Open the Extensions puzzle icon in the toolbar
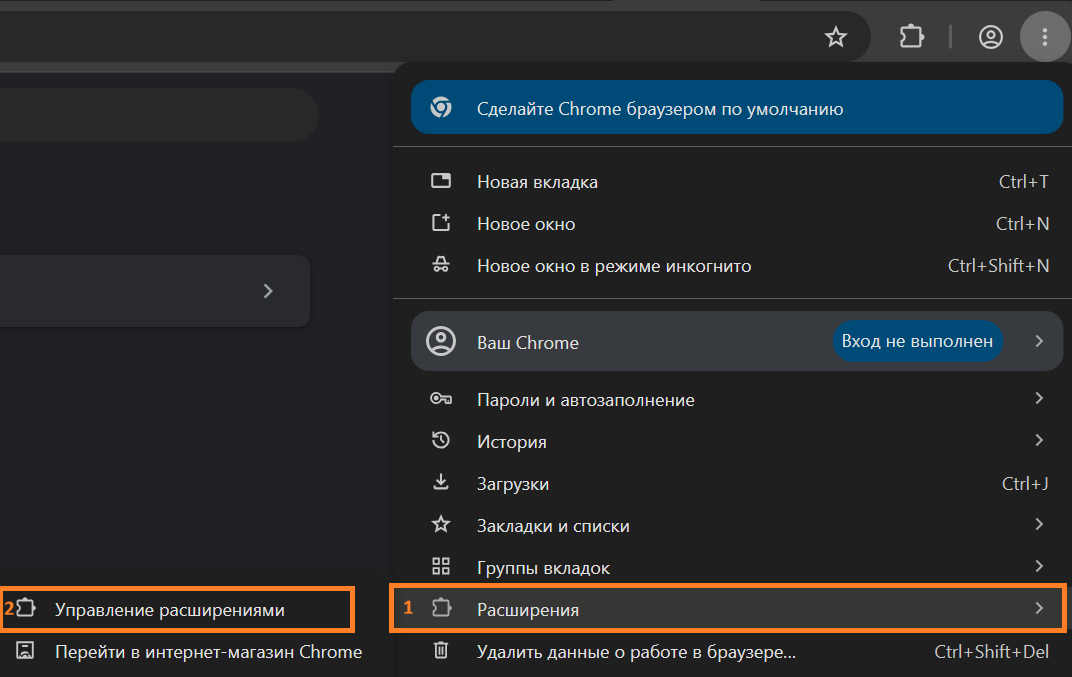The height and width of the screenshot is (677, 1072). point(911,36)
